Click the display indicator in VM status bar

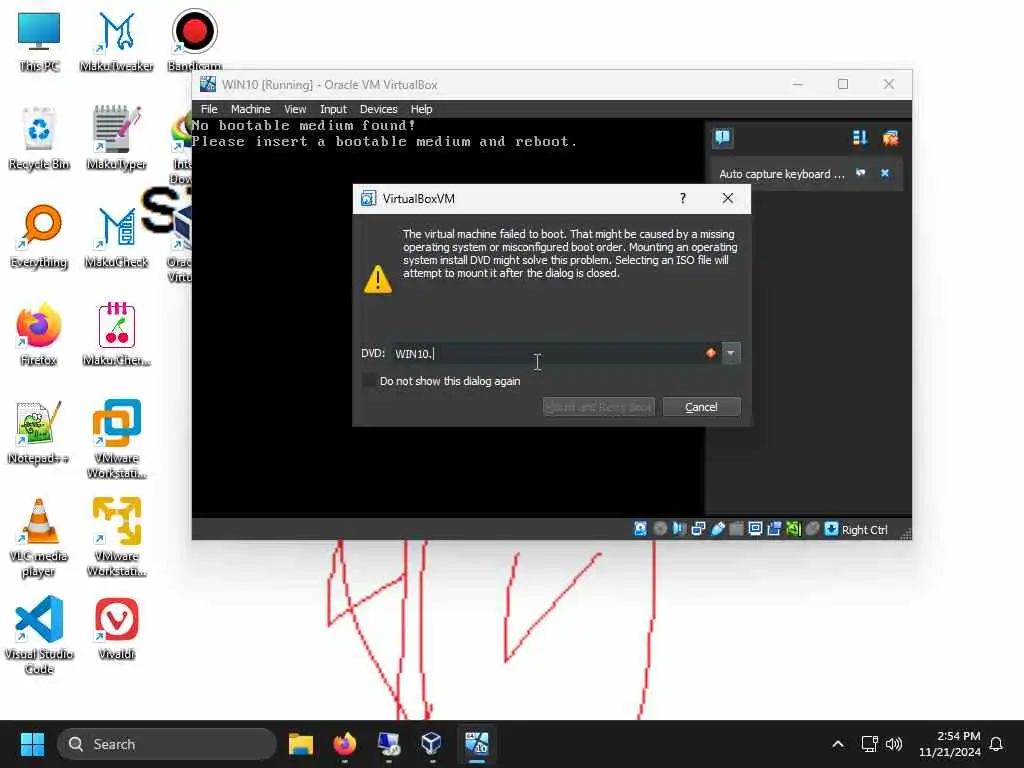(755, 529)
